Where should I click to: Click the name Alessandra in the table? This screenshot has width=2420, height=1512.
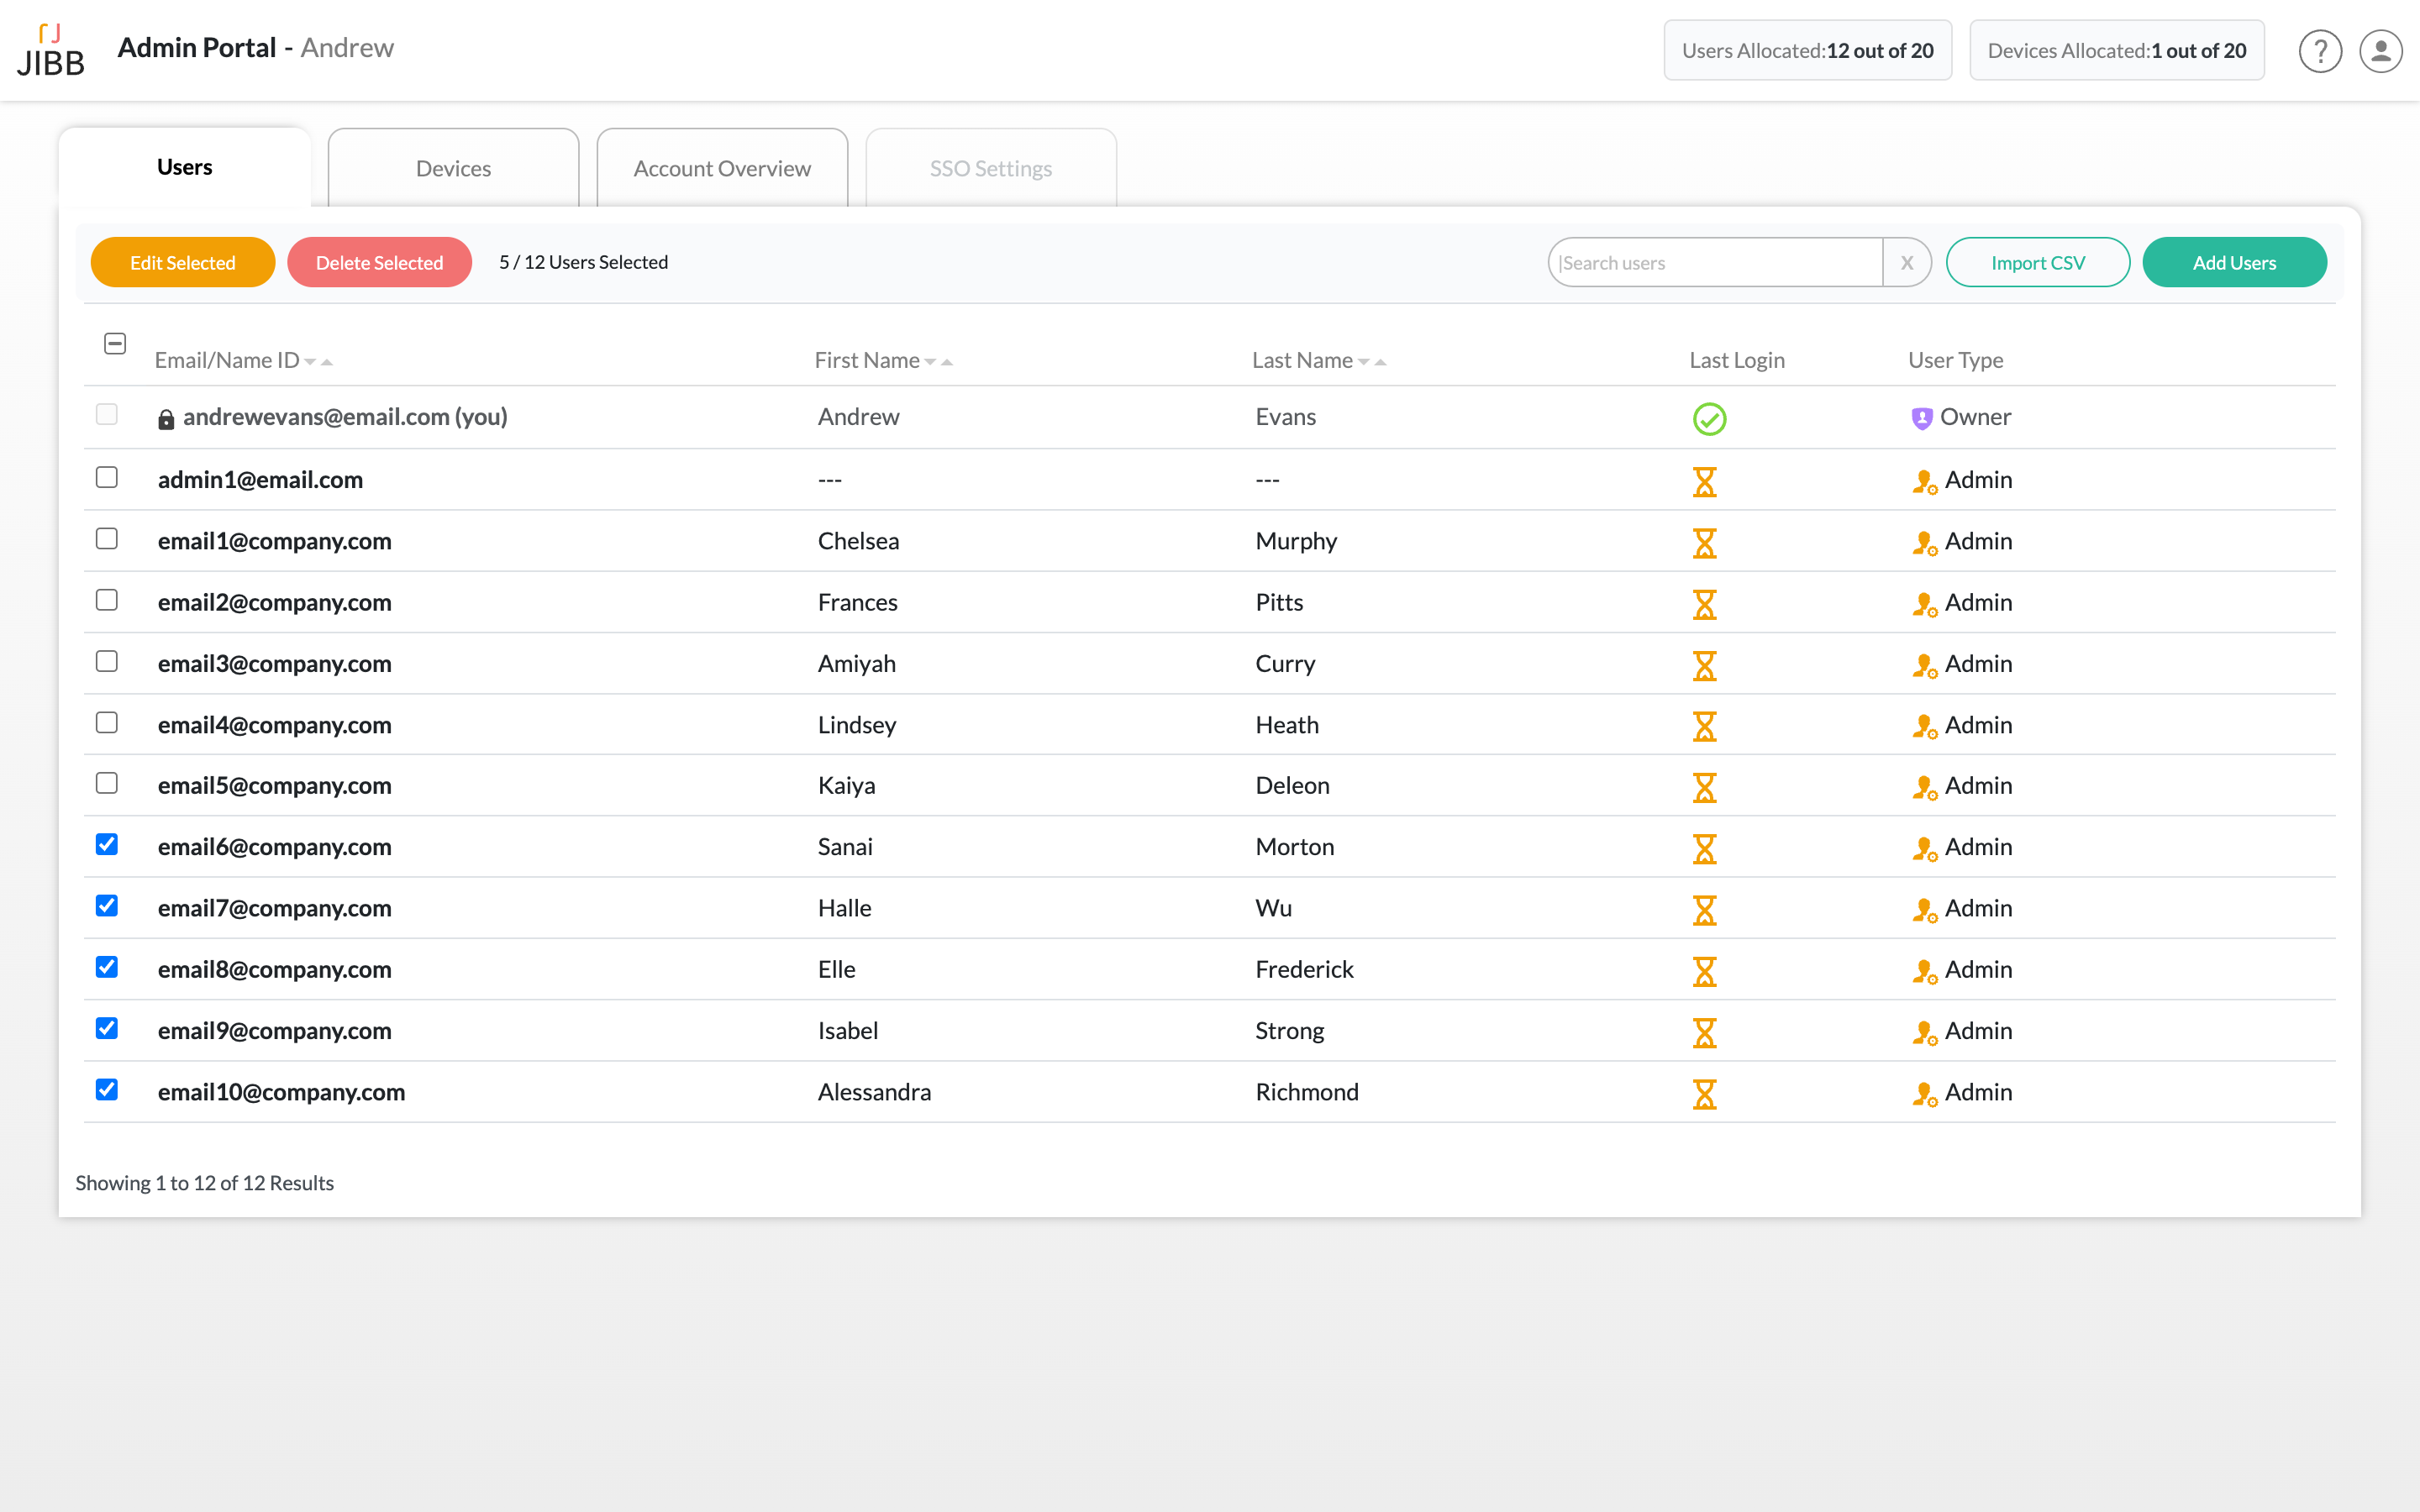point(874,1092)
